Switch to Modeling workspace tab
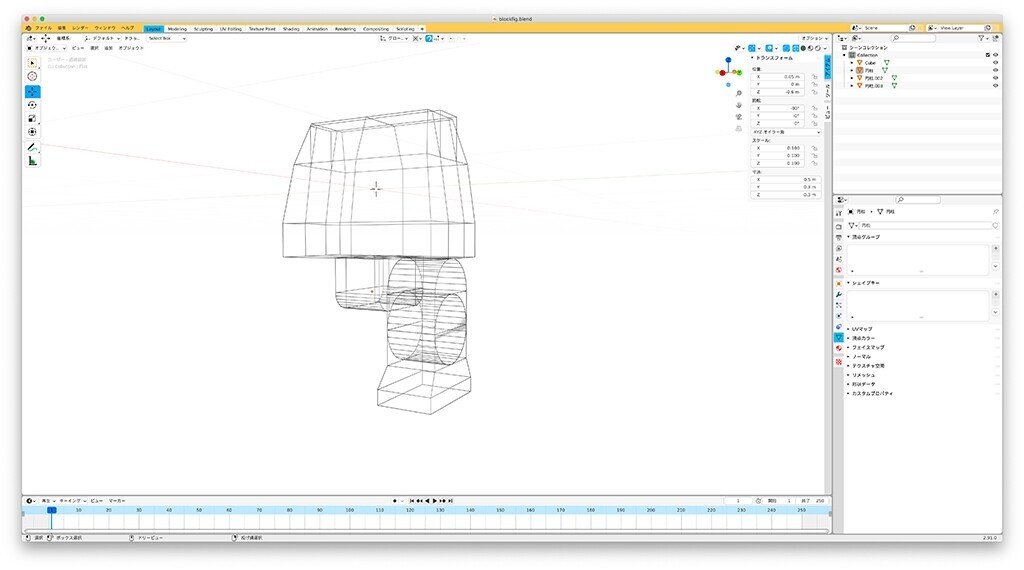 tap(177, 29)
